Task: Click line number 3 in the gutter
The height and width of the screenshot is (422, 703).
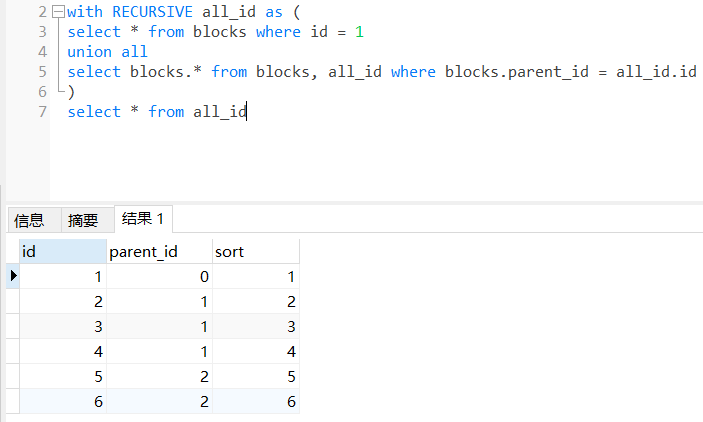Action: pyautogui.click(x=41, y=32)
